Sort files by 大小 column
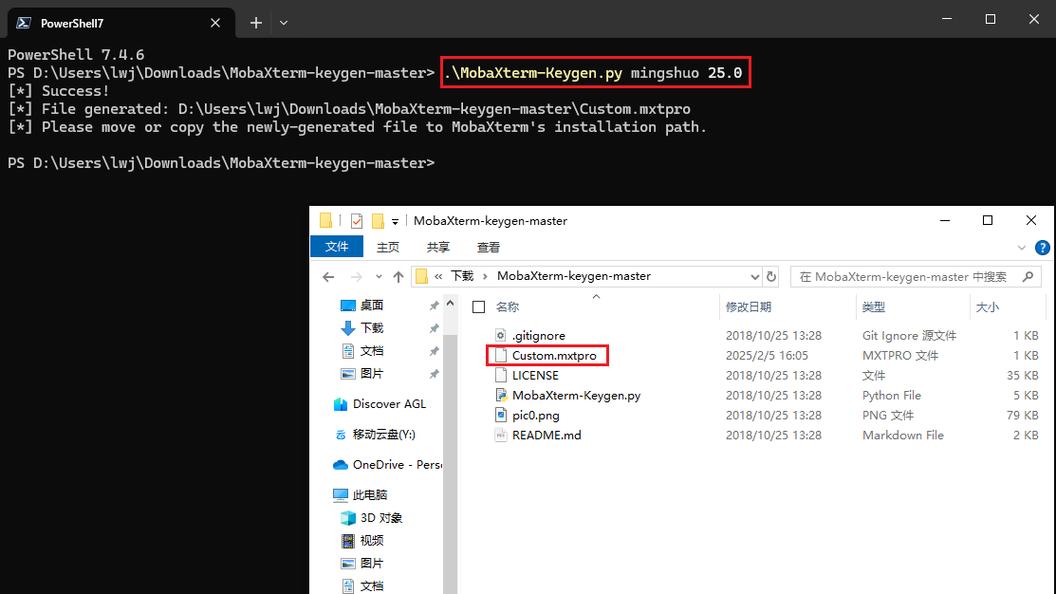Viewport: 1056px width, 594px height. (987, 307)
